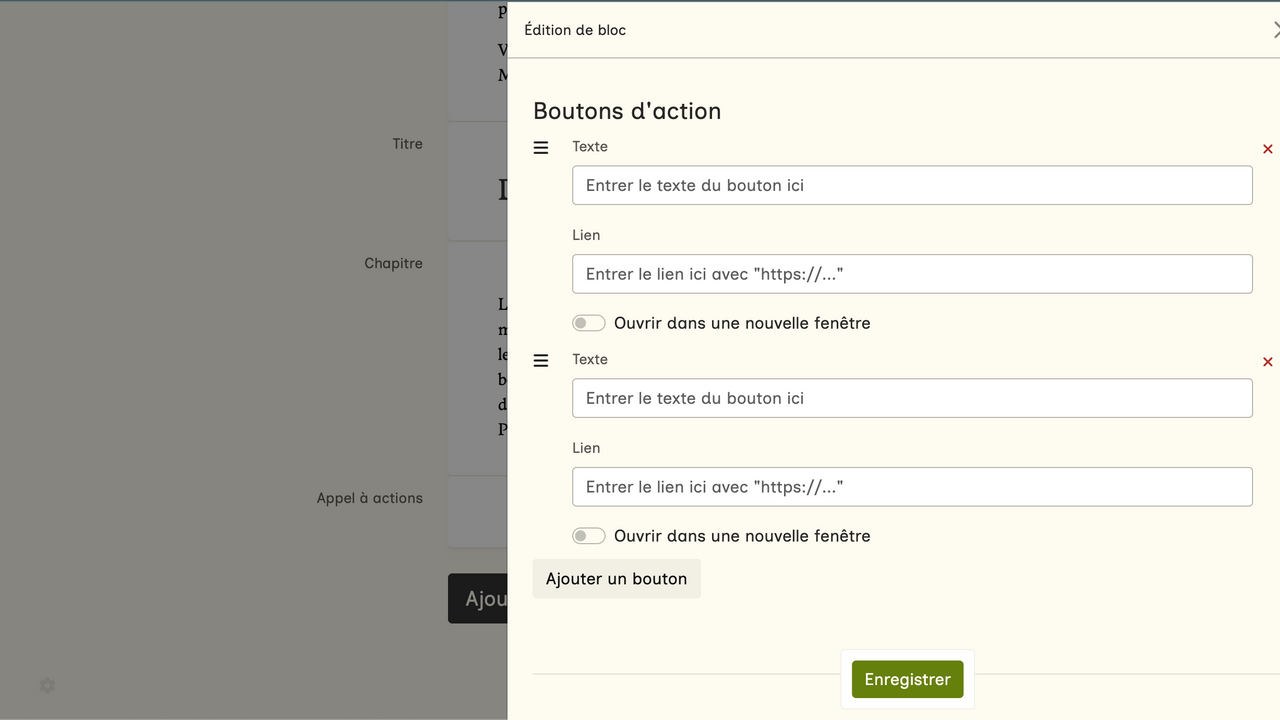Screen dimensions: 1280x720
Task: Enable first 'Ouvrir dans une nouvelle fenêtre' toggle
Action: [x=589, y=323]
